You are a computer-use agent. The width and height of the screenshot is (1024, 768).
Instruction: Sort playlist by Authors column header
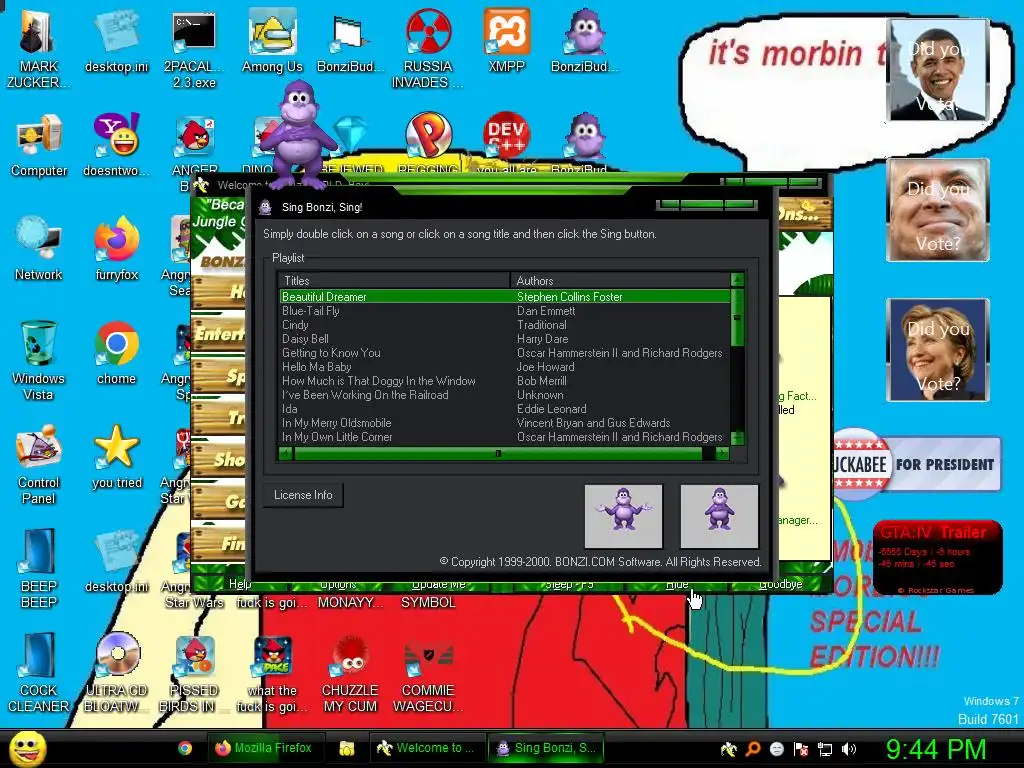[620, 281]
